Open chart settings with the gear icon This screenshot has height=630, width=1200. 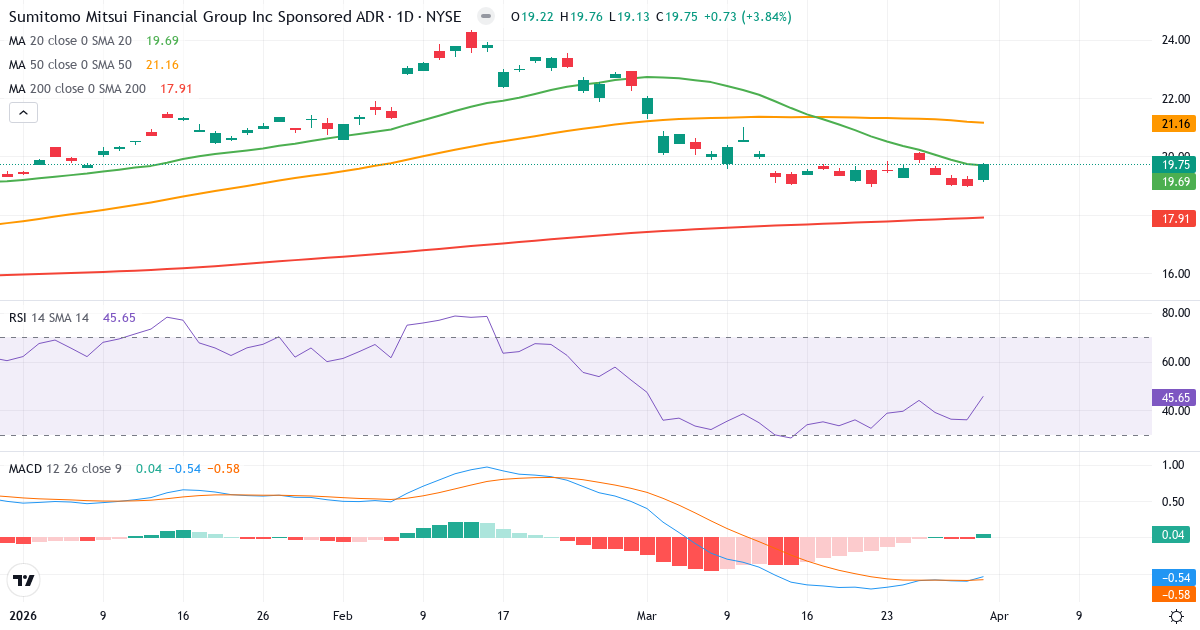tap(1178, 618)
